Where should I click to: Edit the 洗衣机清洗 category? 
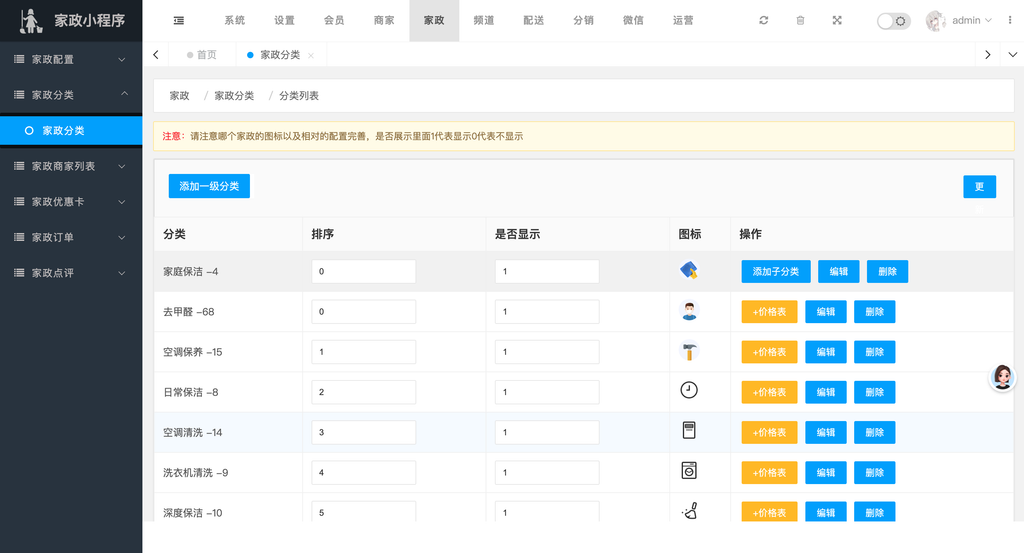[x=825, y=473]
